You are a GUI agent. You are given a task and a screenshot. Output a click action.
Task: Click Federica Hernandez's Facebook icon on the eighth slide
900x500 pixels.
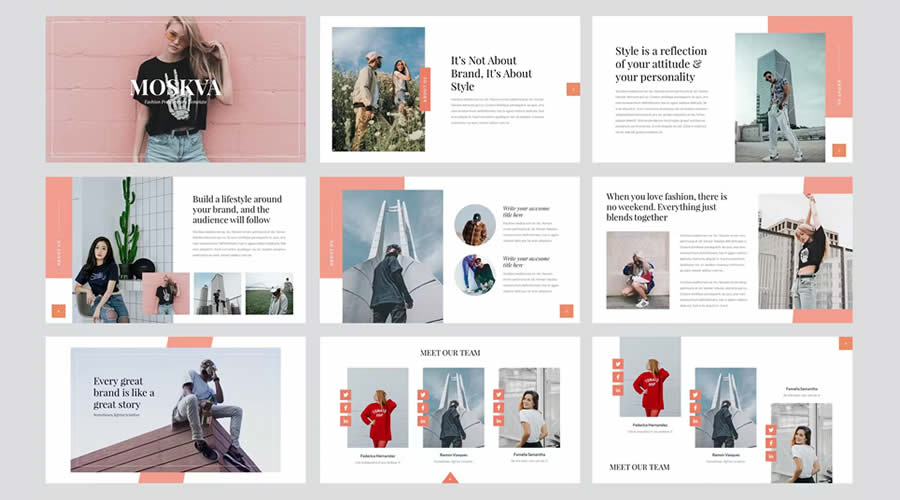point(346,408)
